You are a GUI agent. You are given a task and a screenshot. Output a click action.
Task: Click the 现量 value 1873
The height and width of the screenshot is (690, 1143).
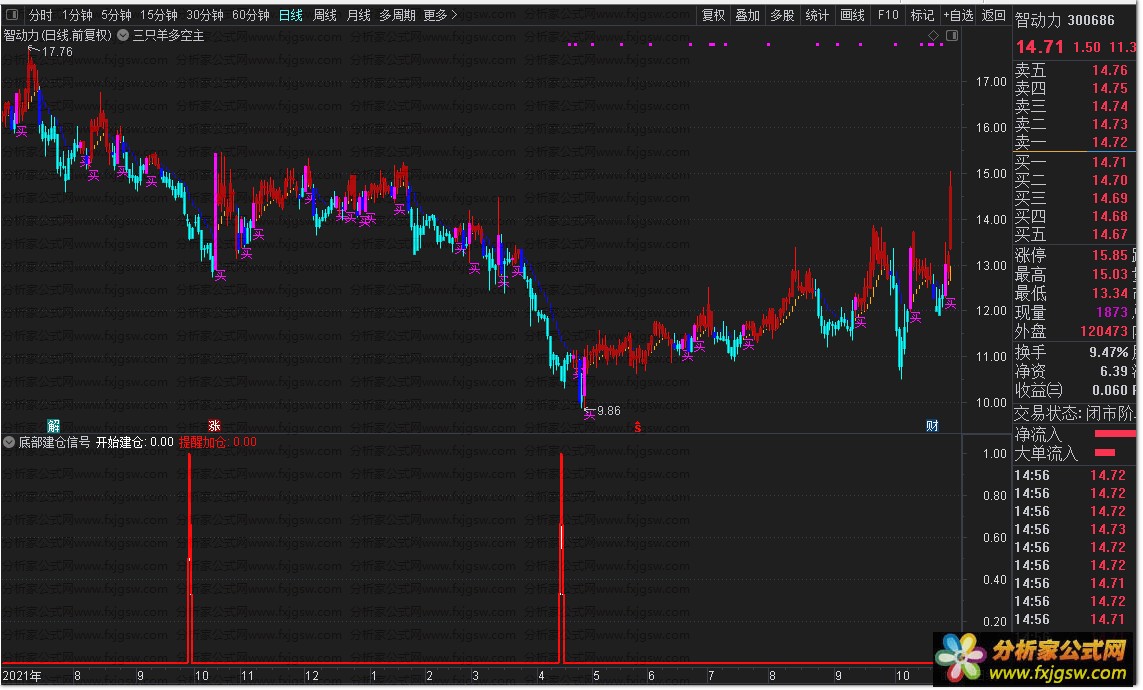coord(1112,312)
